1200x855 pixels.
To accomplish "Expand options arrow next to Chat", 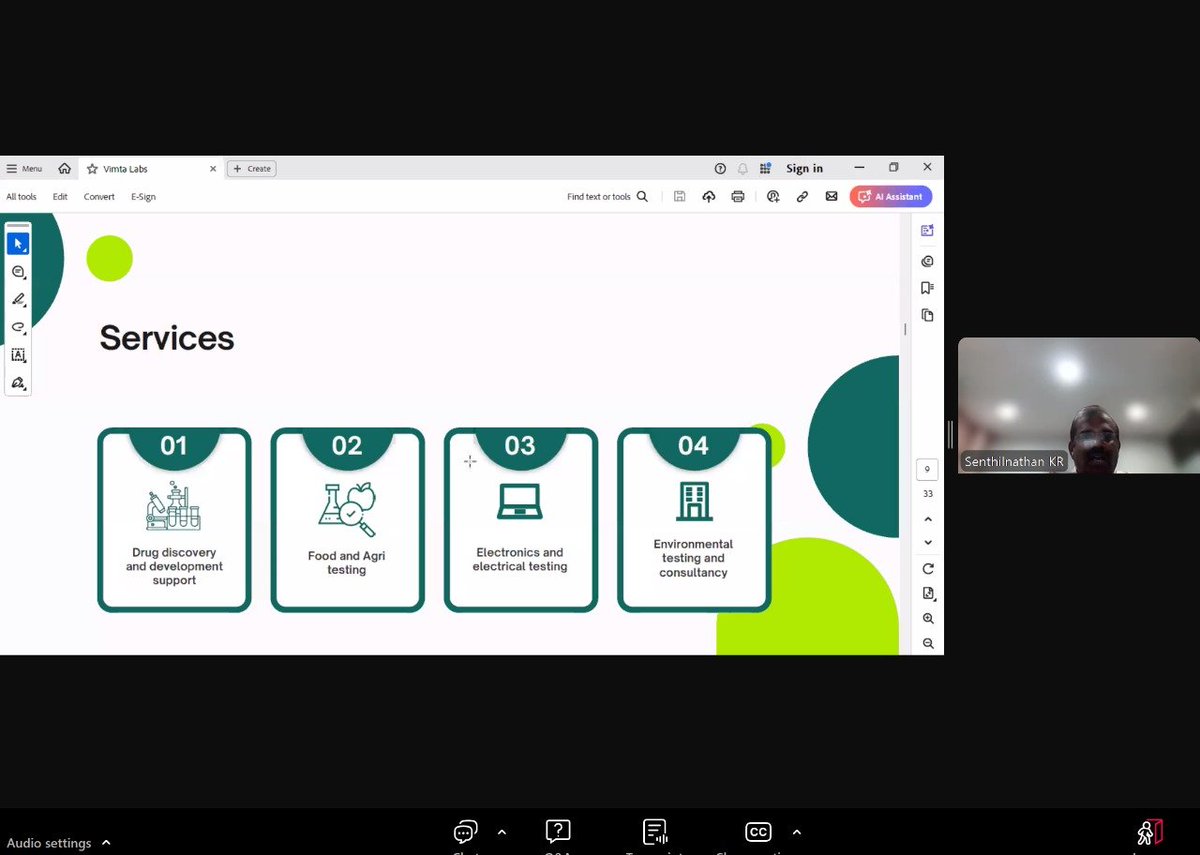I will [x=502, y=832].
